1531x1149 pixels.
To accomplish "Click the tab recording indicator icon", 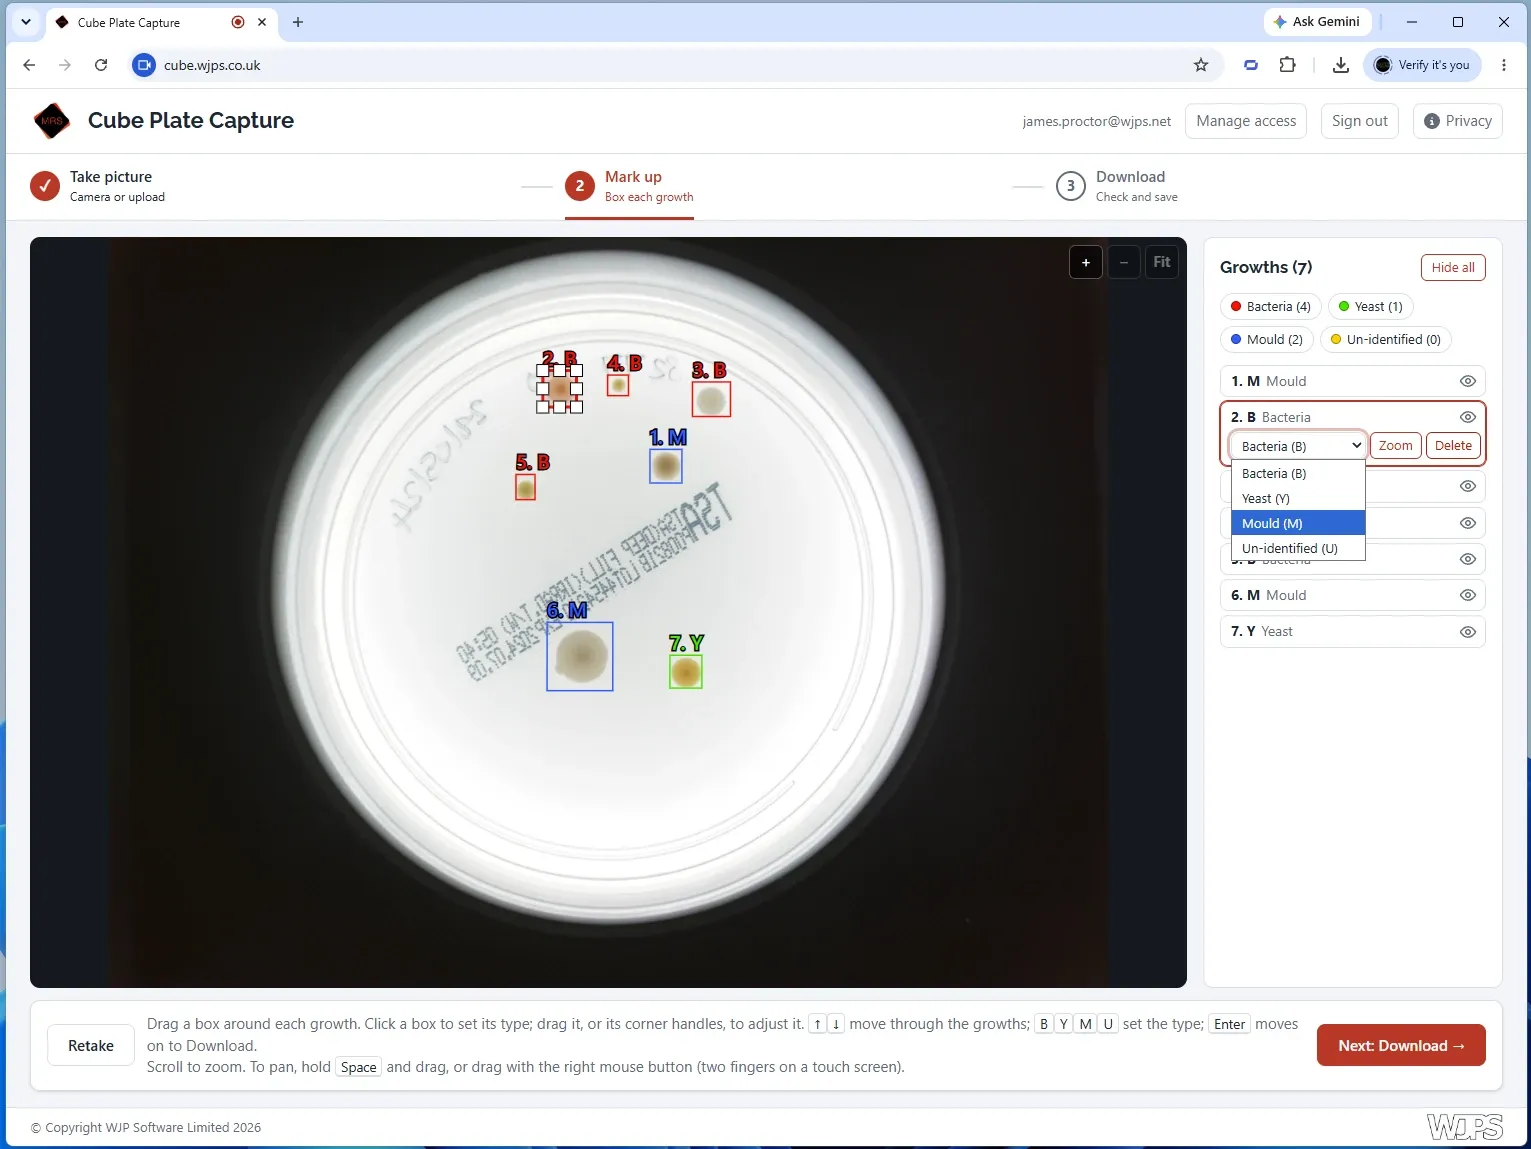I will point(238,22).
